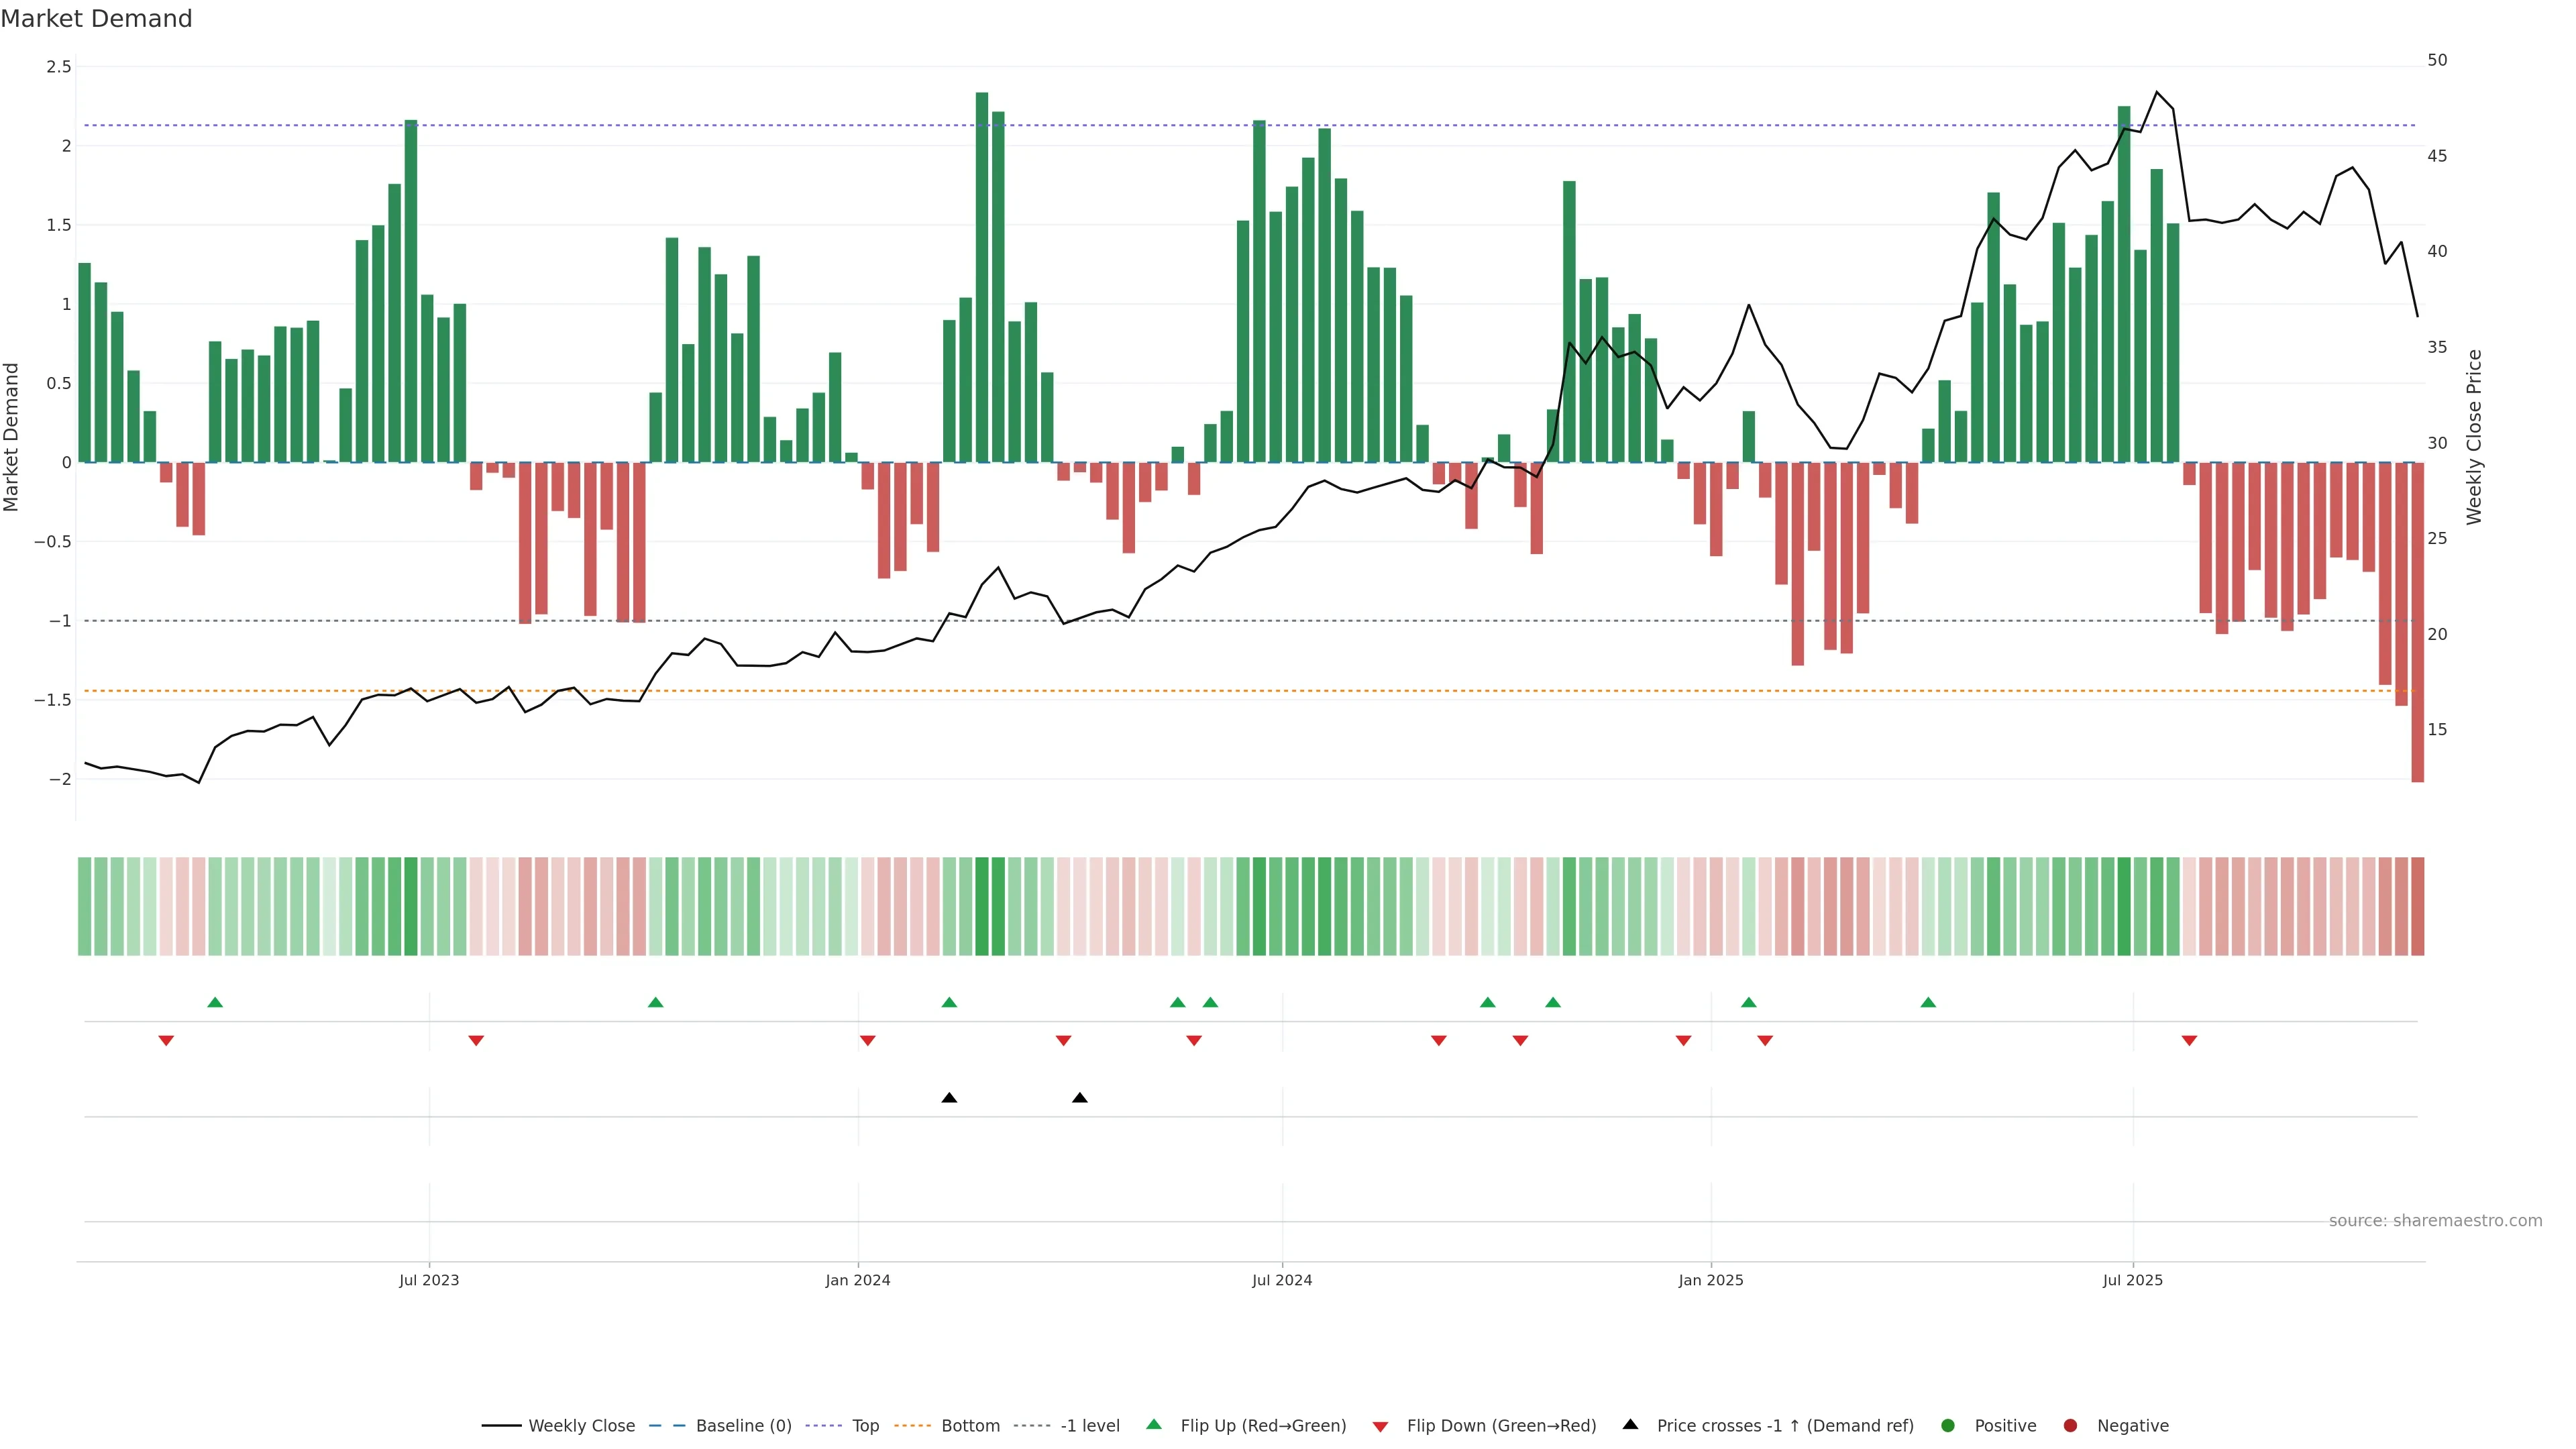The width and height of the screenshot is (2576, 1449).
Task: Click the last red flip-down marker after Jul 2025
Action: point(2189,1041)
